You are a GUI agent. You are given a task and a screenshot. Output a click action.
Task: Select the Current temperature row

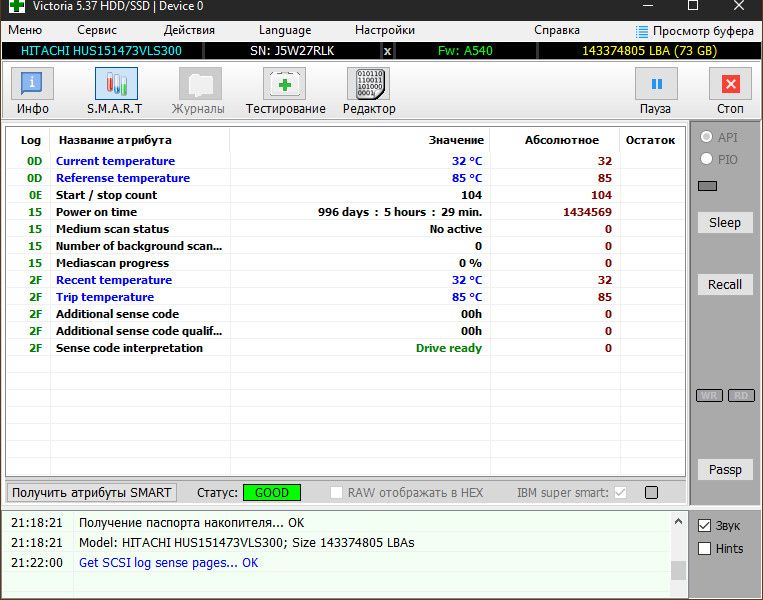tap(345, 161)
